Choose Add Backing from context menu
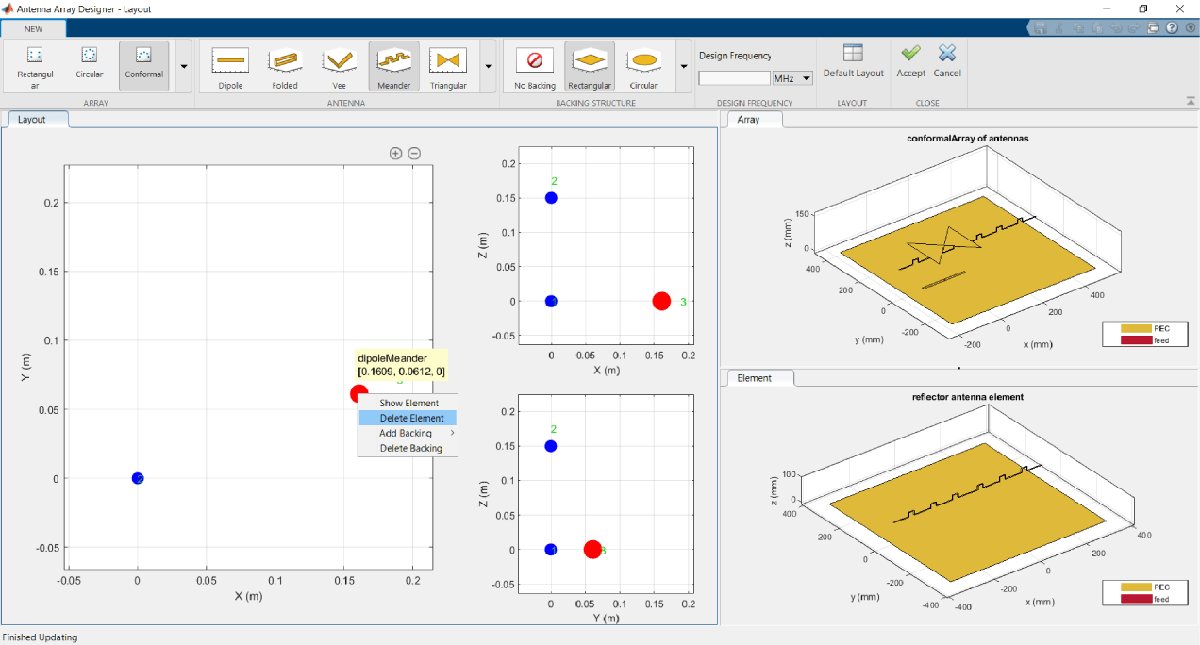This screenshot has width=1200, height=645. [x=408, y=433]
